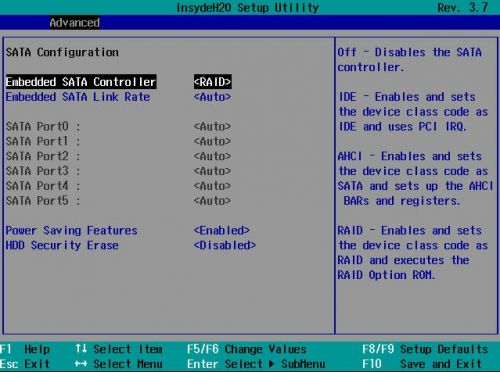Select Embedded SATA Controller setting
This screenshot has height=372, width=500.
(81, 82)
